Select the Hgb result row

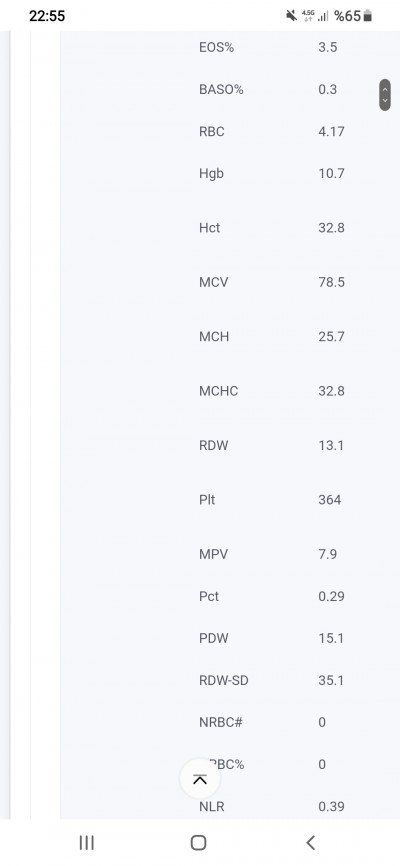click(272, 173)
